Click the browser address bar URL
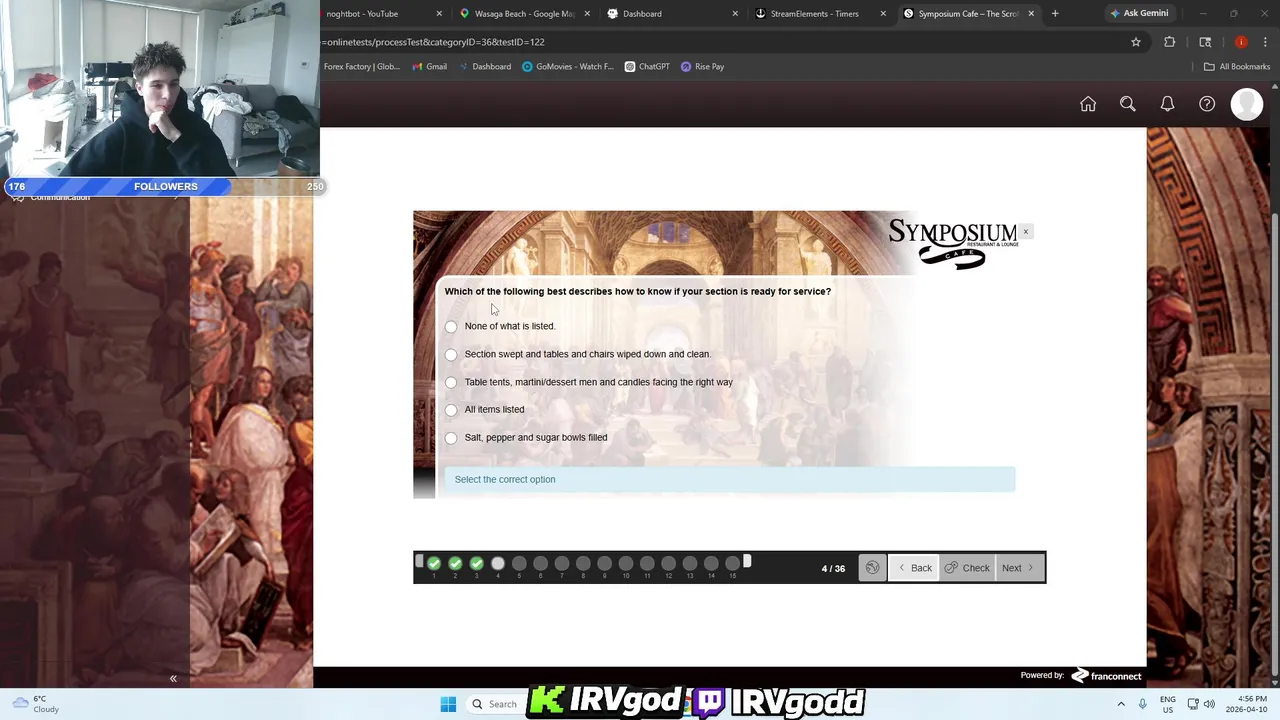This screenshot has height=720, width=1280. pos(720,42)
